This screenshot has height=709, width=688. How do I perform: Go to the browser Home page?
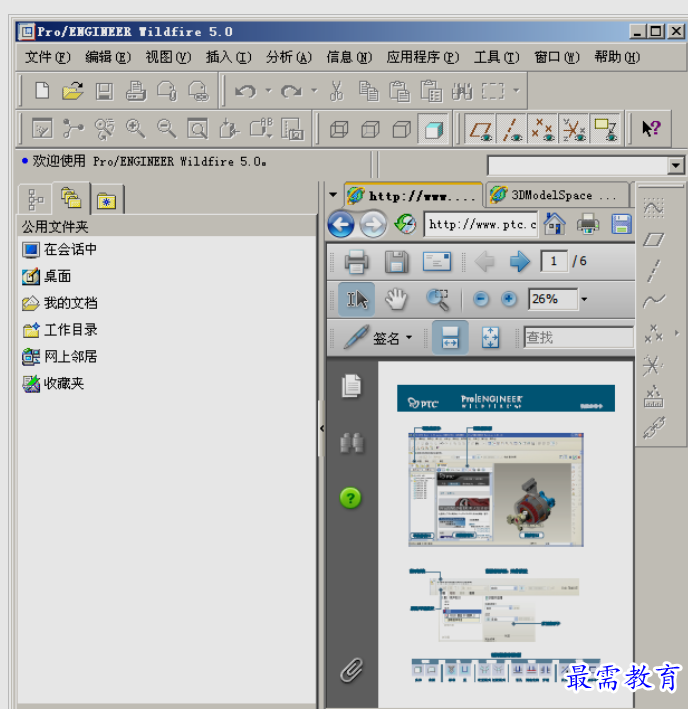555,224
